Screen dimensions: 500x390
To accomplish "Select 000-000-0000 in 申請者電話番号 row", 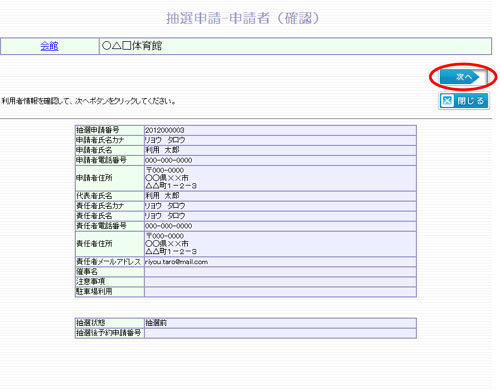I will (168, 160).
